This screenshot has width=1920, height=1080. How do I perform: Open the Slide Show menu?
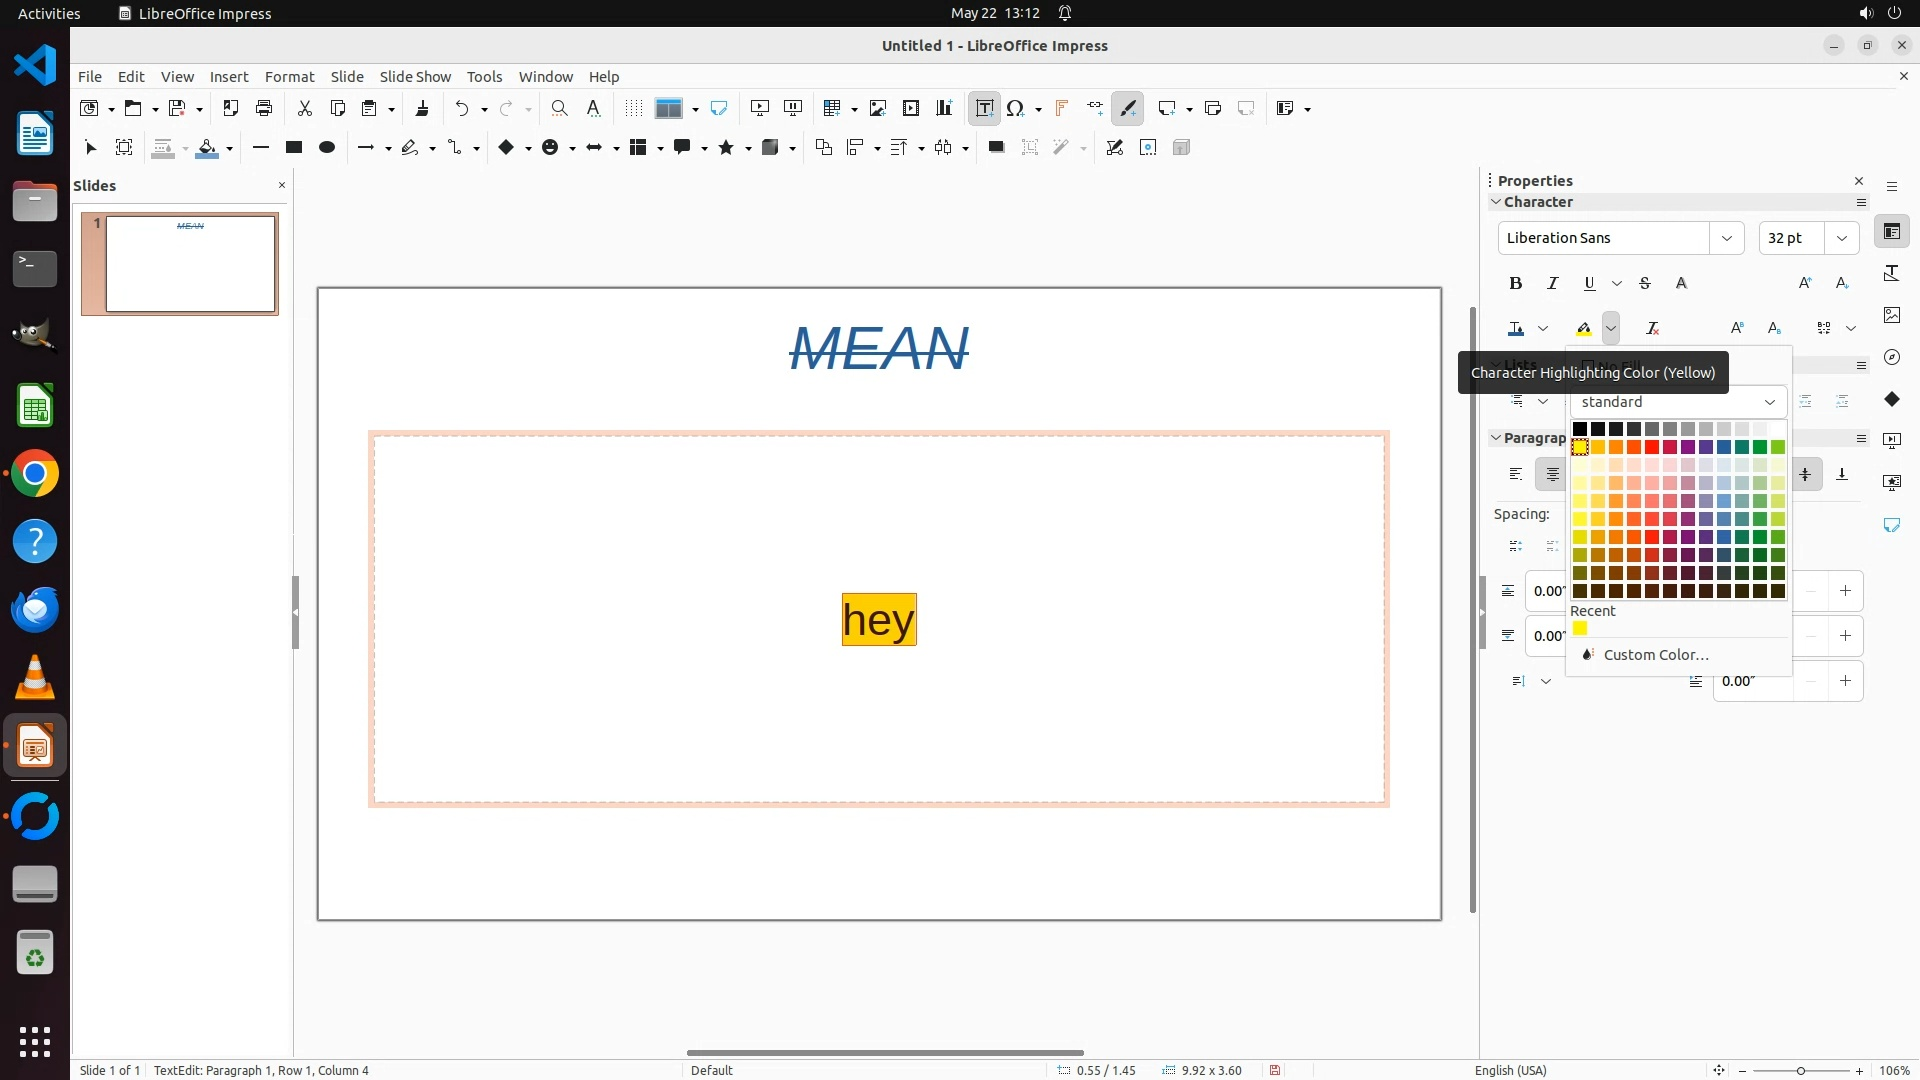(415, 76)
